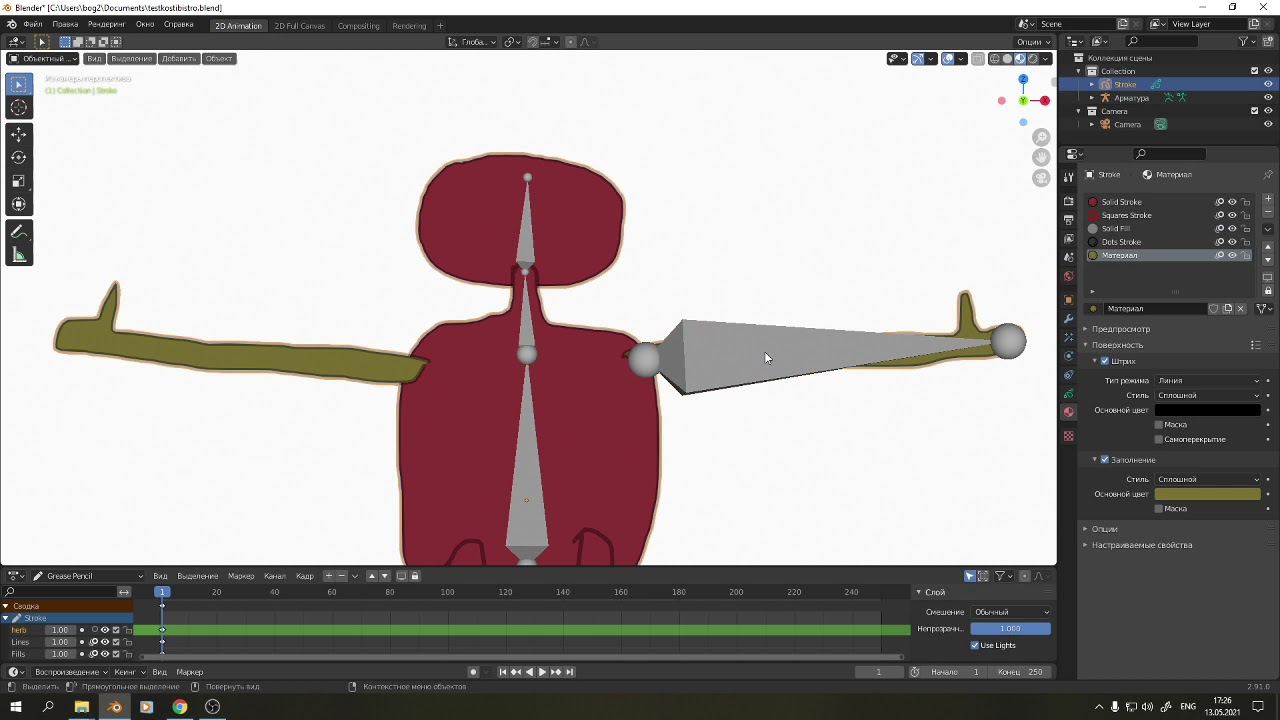Pin the properties editor context

pos(1268,175)
